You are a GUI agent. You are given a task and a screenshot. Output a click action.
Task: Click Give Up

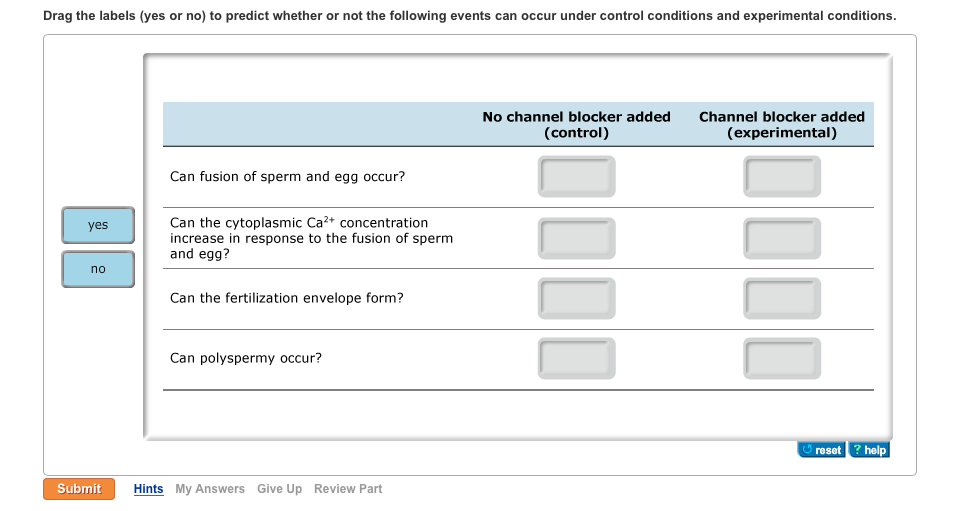point(279,489)
